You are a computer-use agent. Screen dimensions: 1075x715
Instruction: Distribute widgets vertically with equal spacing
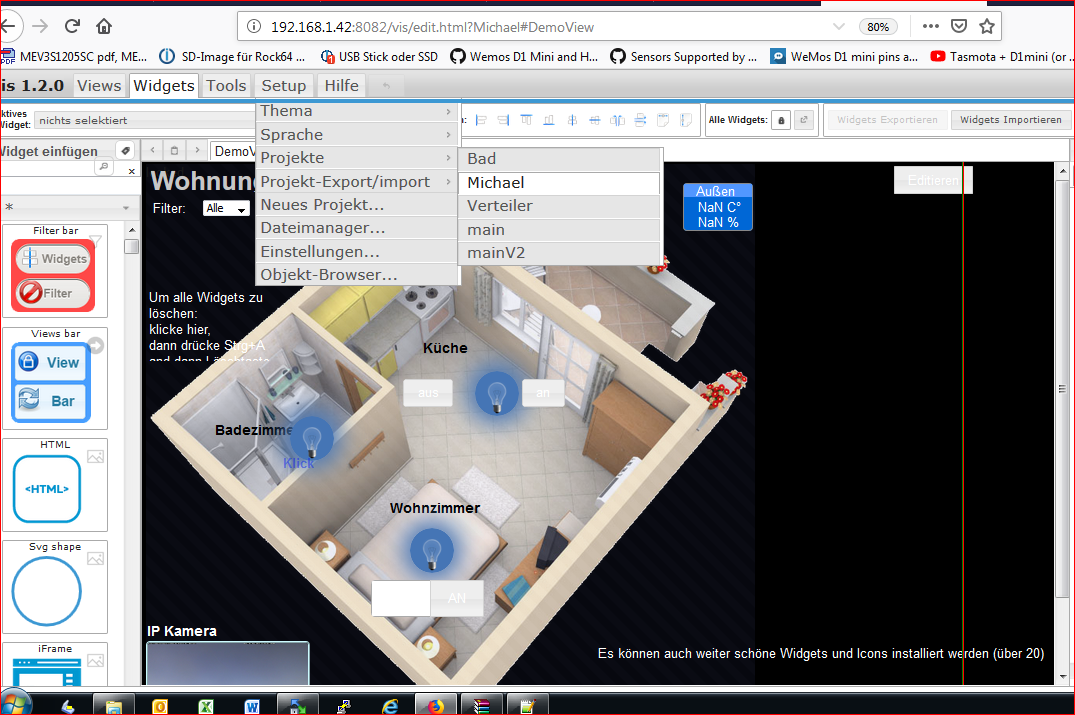tap(640, 120)
